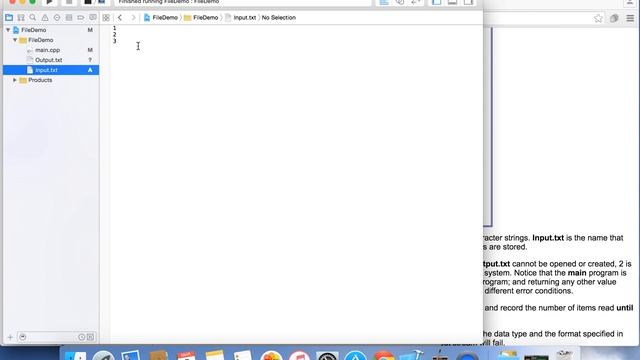This screenshot has width=640, height=360.
Task: Open Photos from the Dock
Action: [271, 355]
